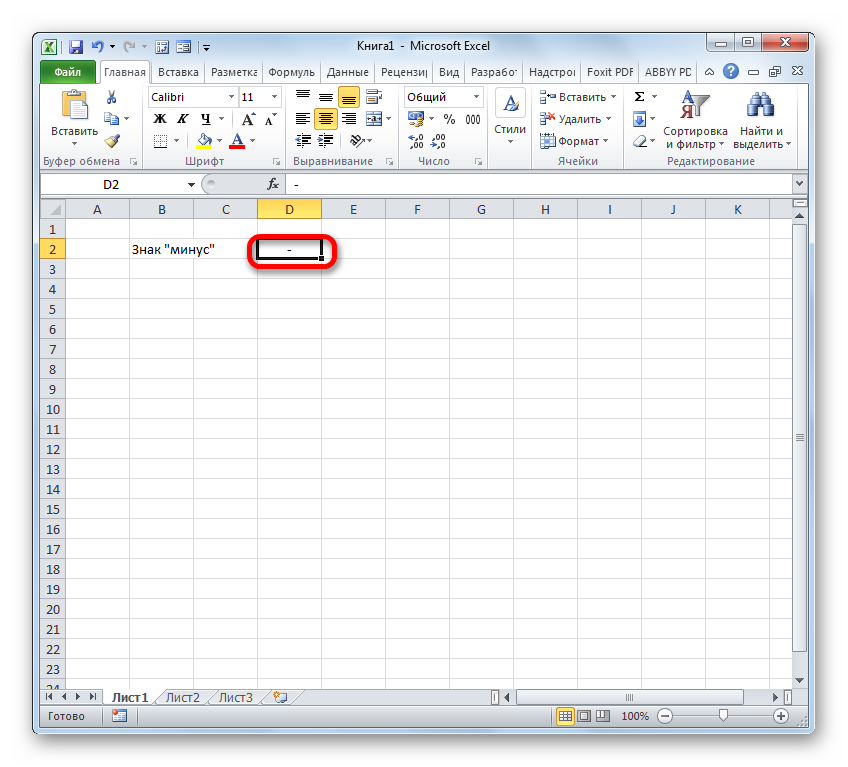Switch to the Формулы tab

pyautogui.click(x=291, y=72)
